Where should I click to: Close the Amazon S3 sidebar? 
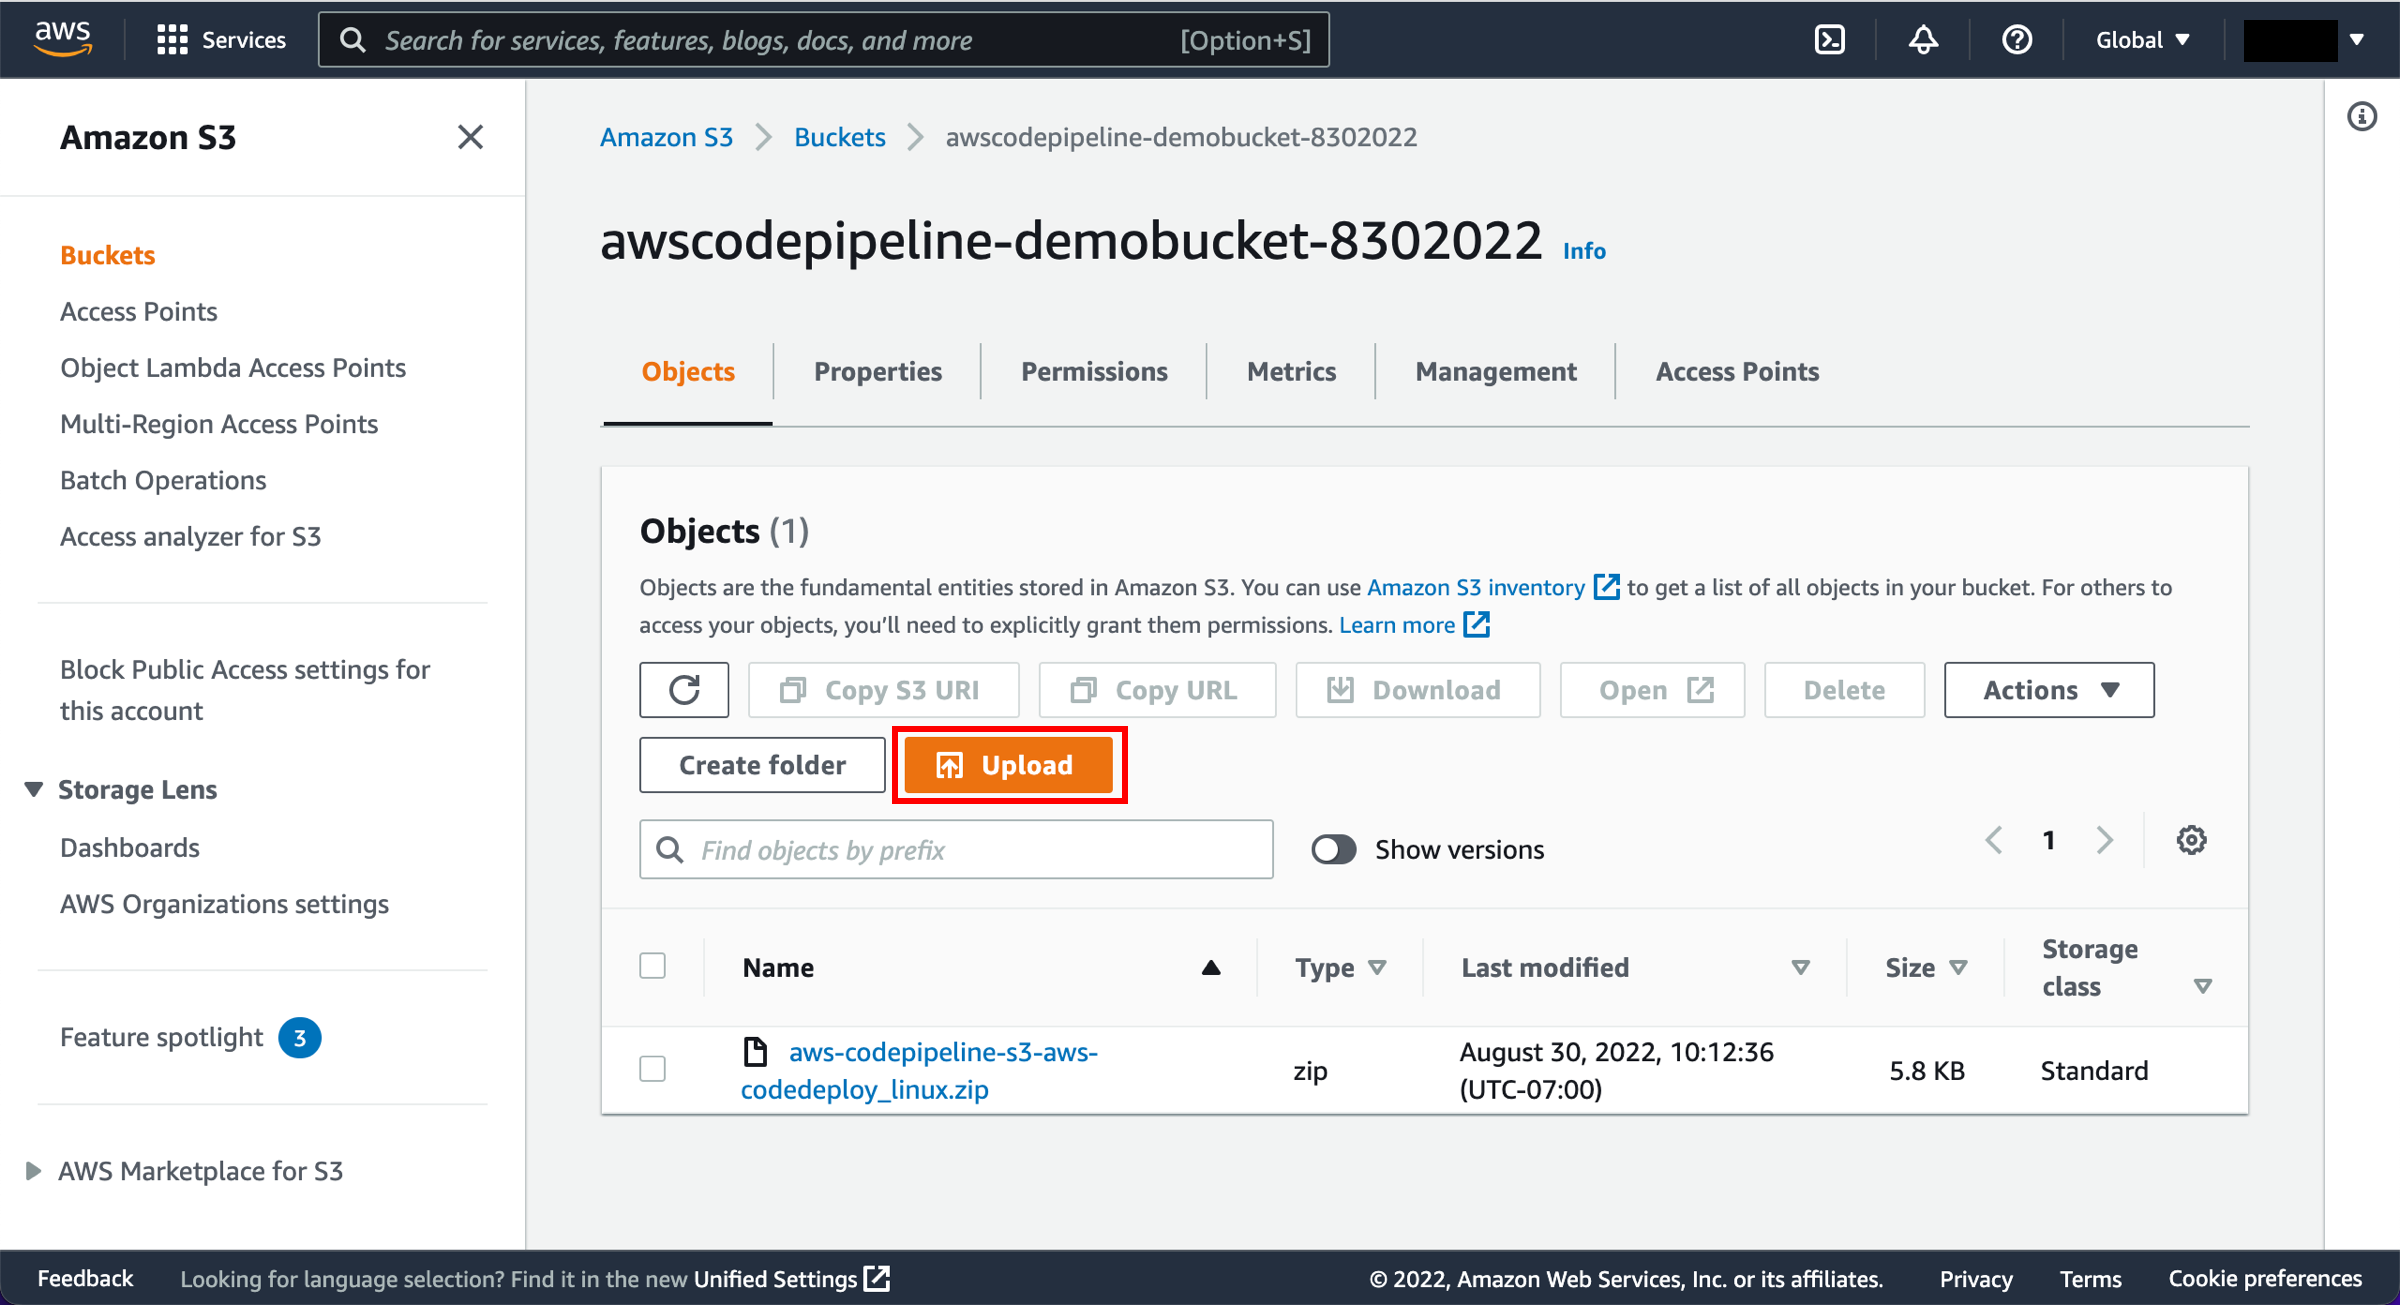pyautogui.click(x=470, y=137)
